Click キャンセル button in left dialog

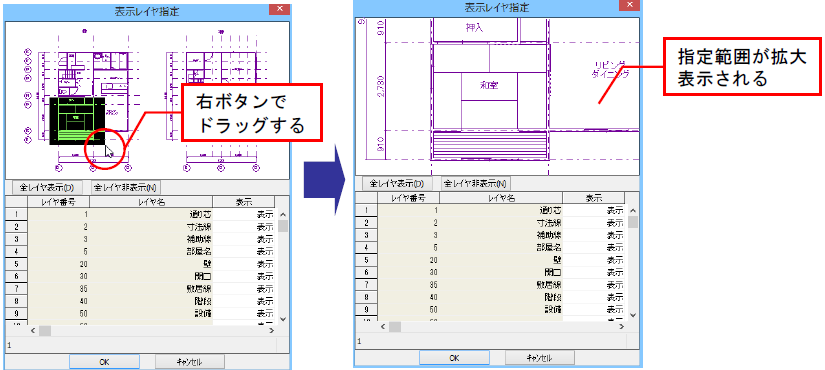pos(189,362)
